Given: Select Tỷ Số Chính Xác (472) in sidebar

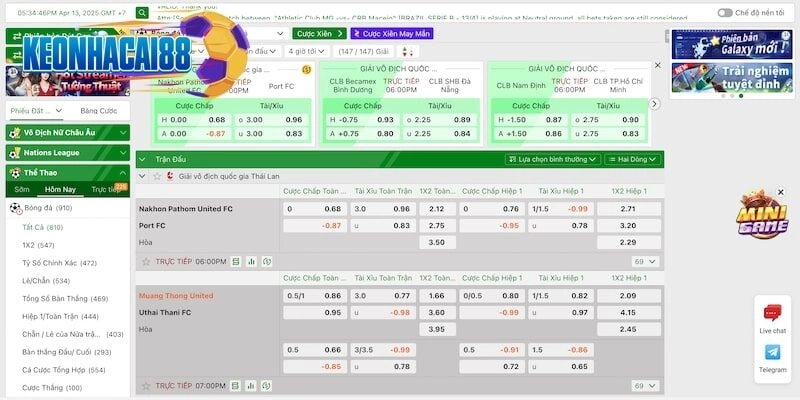Looking at the screenshot, I should pyautogui.click(x=59, y=263).
